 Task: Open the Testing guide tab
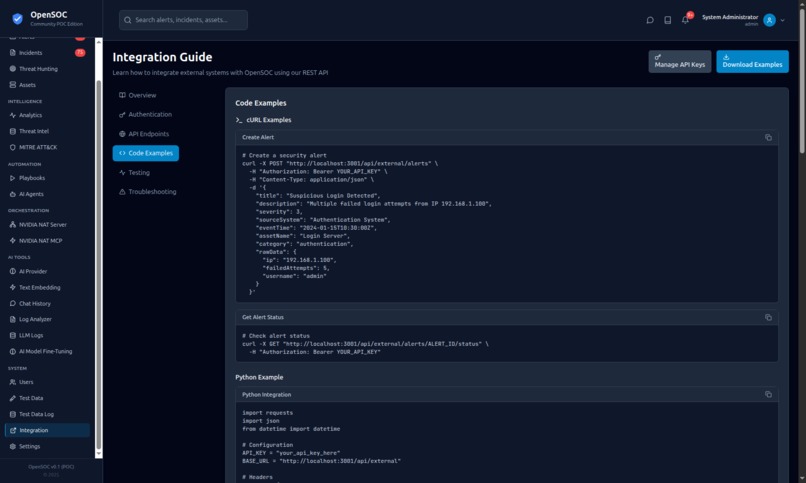[134, 172]
